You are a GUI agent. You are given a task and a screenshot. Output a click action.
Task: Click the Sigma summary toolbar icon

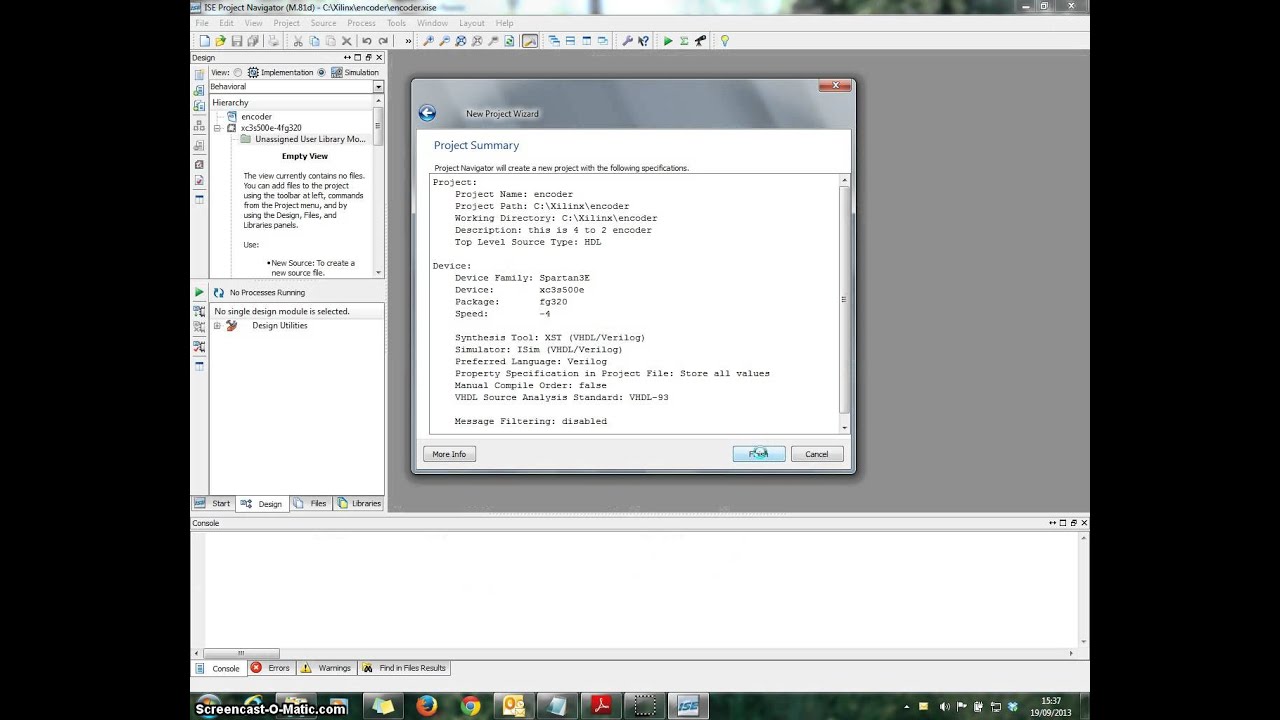tap(684, 41)
